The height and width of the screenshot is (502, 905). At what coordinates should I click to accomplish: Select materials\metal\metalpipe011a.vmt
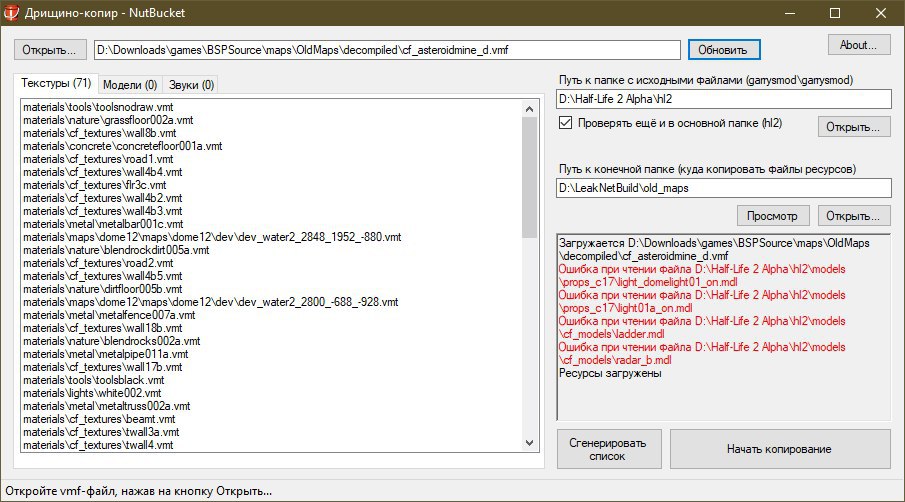pyautogui.click(x=106, y=354)
